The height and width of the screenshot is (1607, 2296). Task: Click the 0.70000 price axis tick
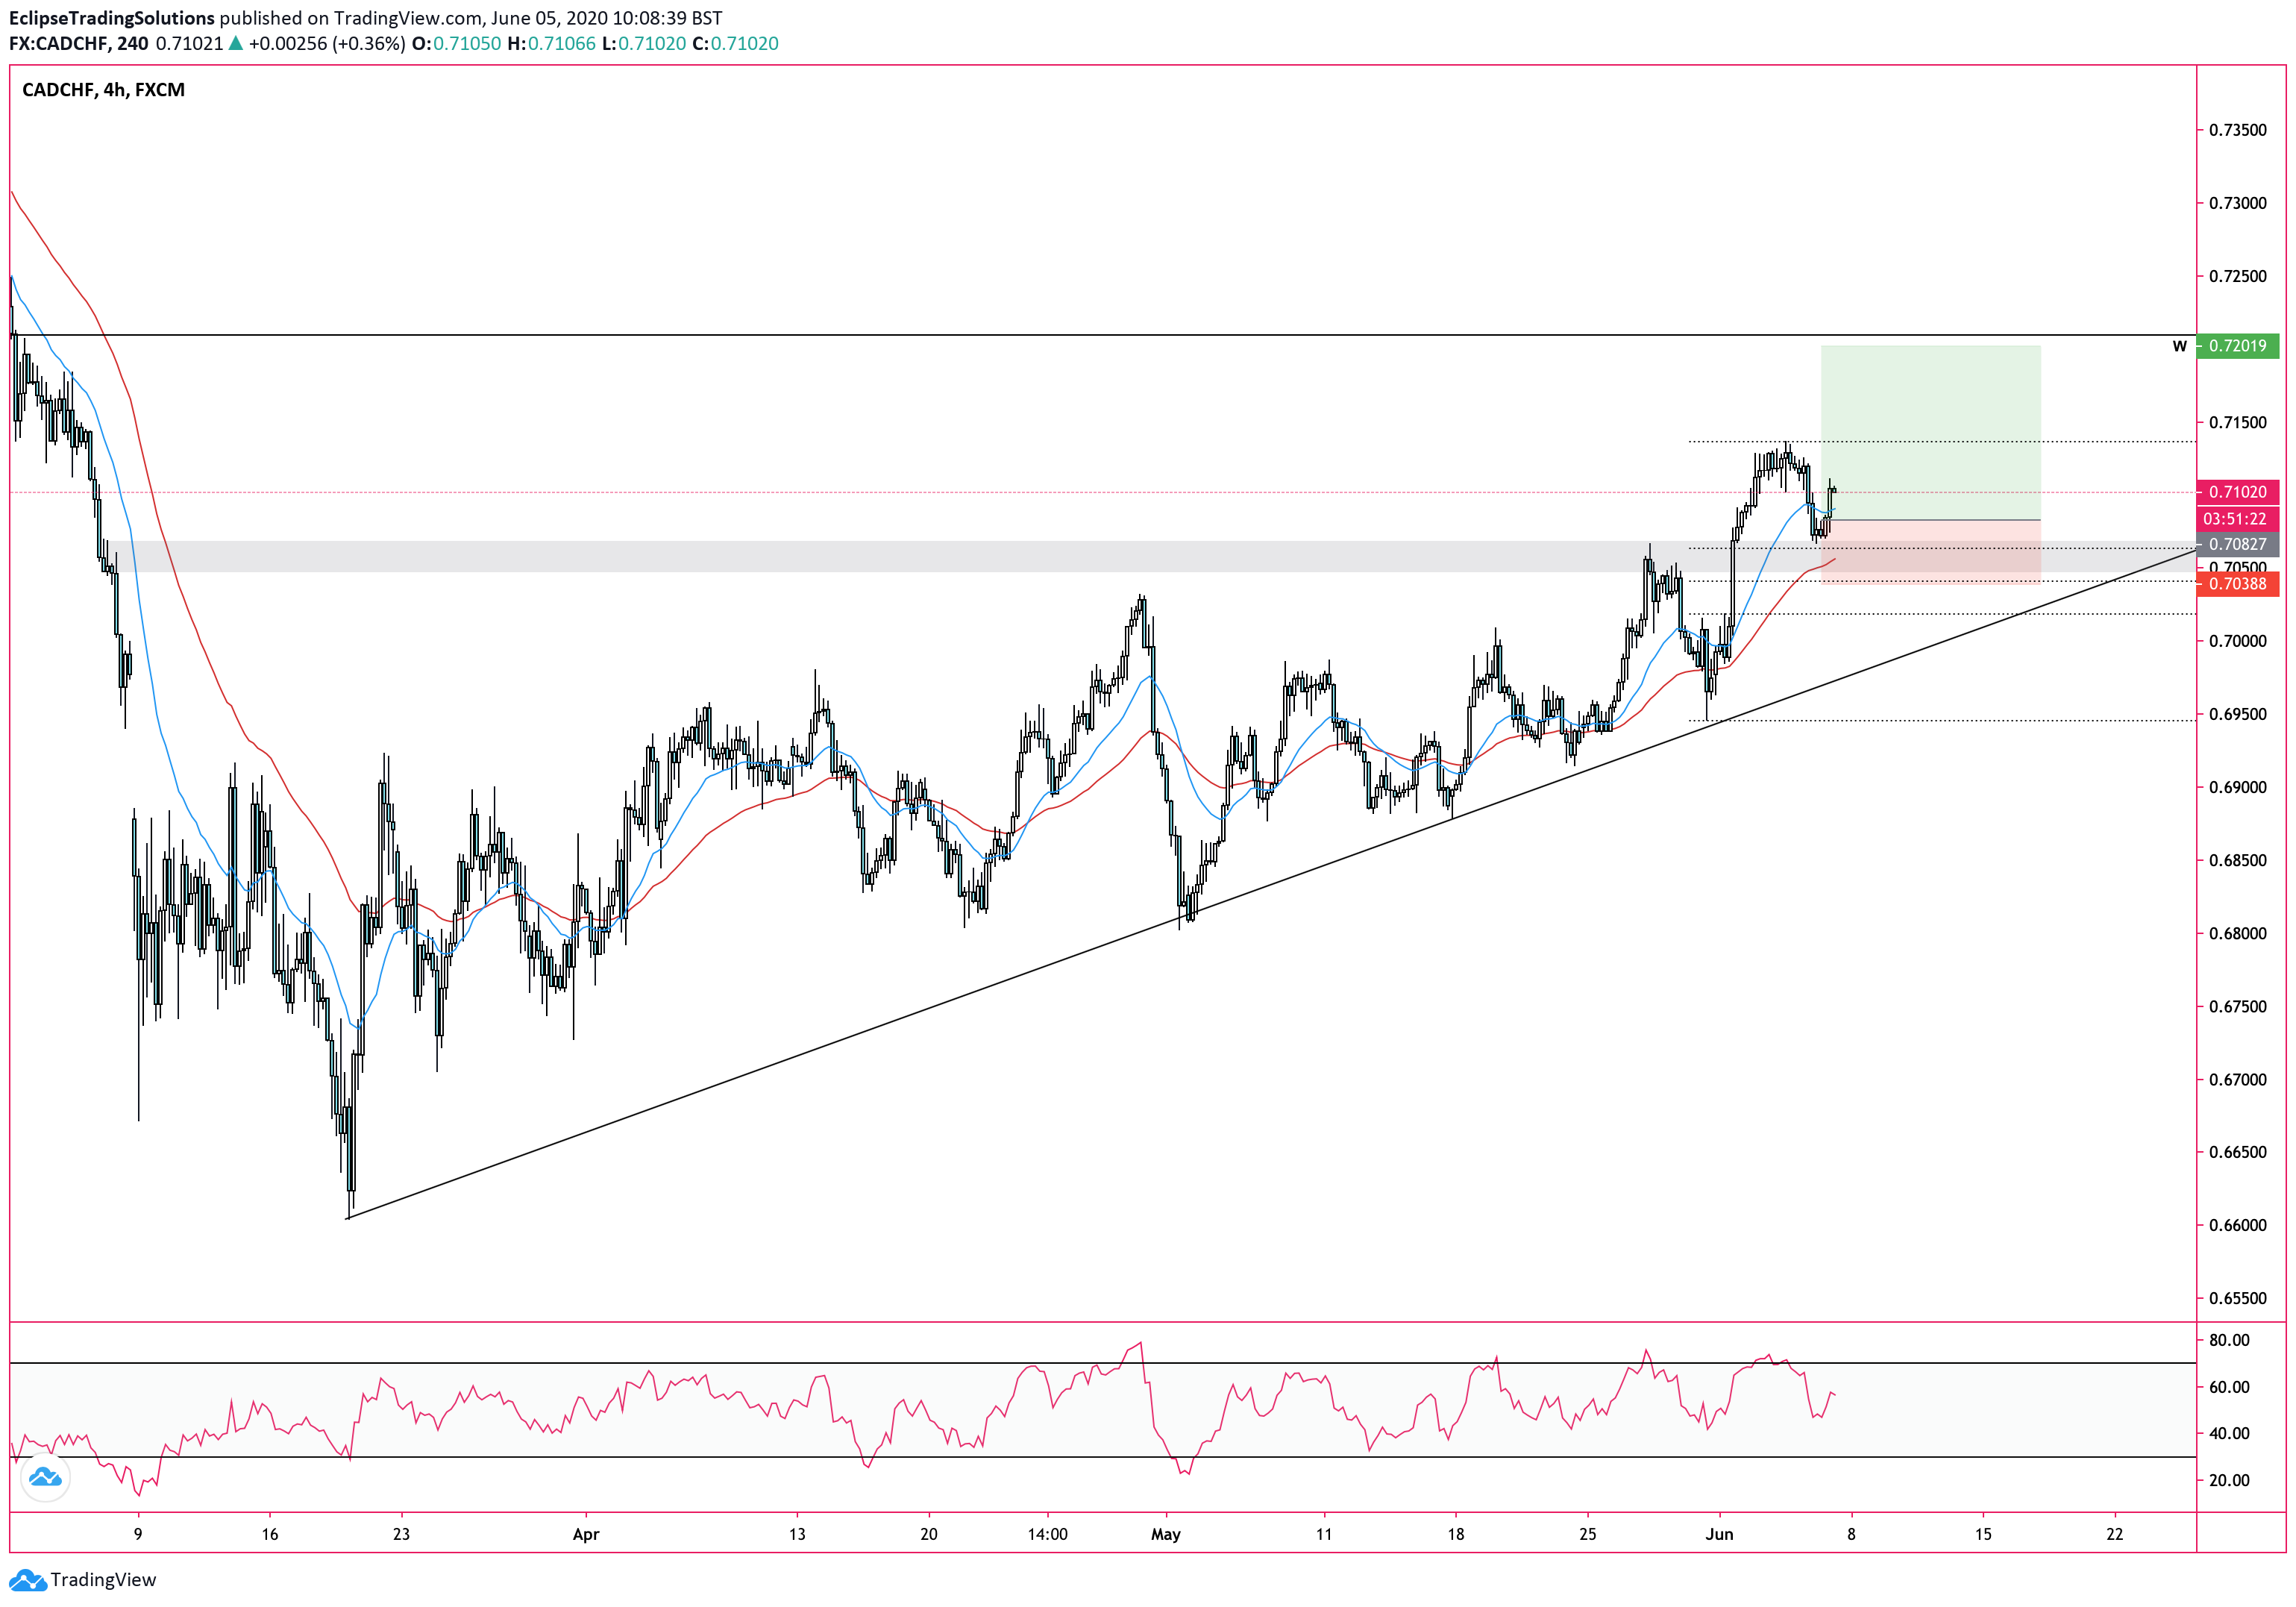2238,641
